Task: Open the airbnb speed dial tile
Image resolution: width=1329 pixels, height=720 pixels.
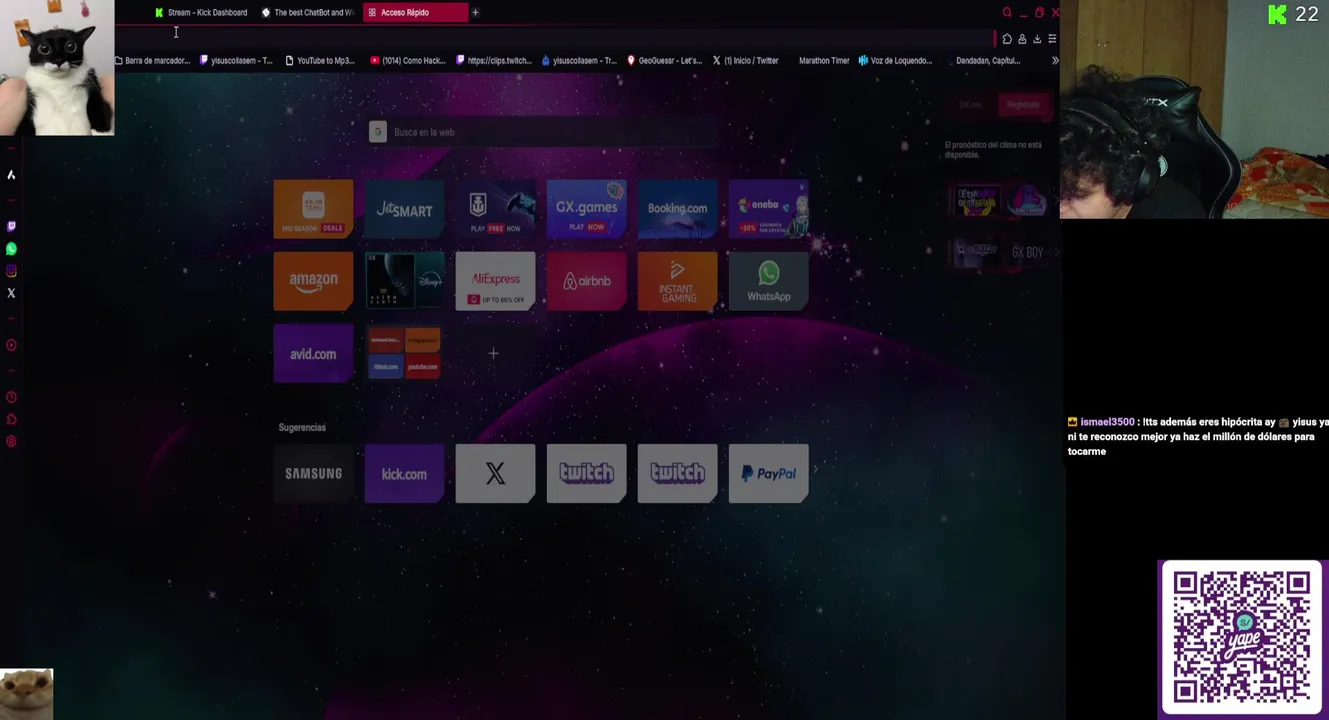Action: coord(586,281)
